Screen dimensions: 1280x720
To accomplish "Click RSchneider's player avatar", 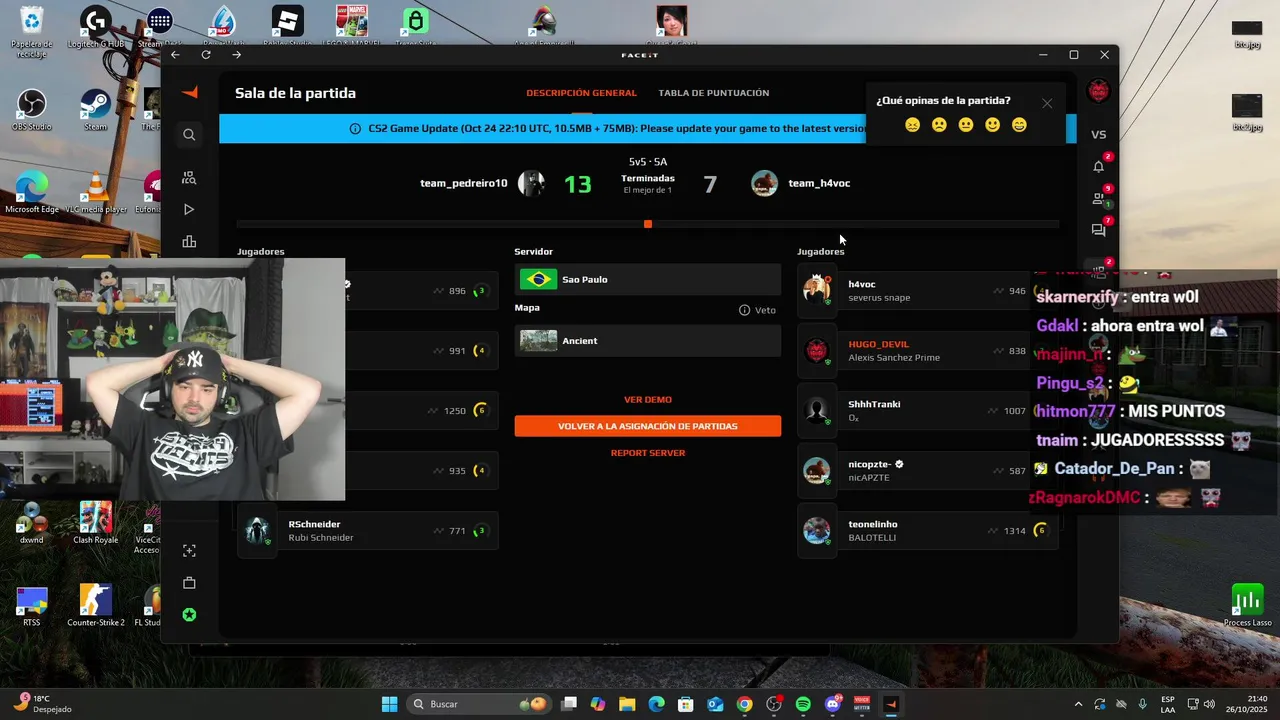I will coord(258,531).
